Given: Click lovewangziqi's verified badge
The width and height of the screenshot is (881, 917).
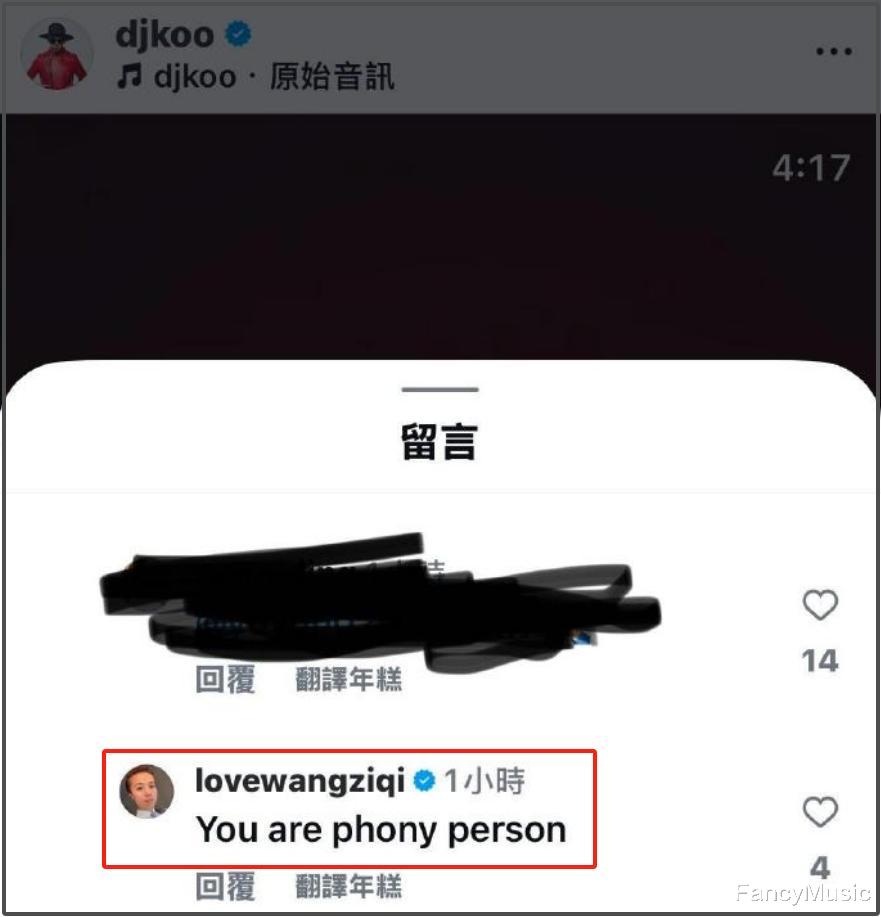Looking at the screenshot, I should [x=424, y=780].
